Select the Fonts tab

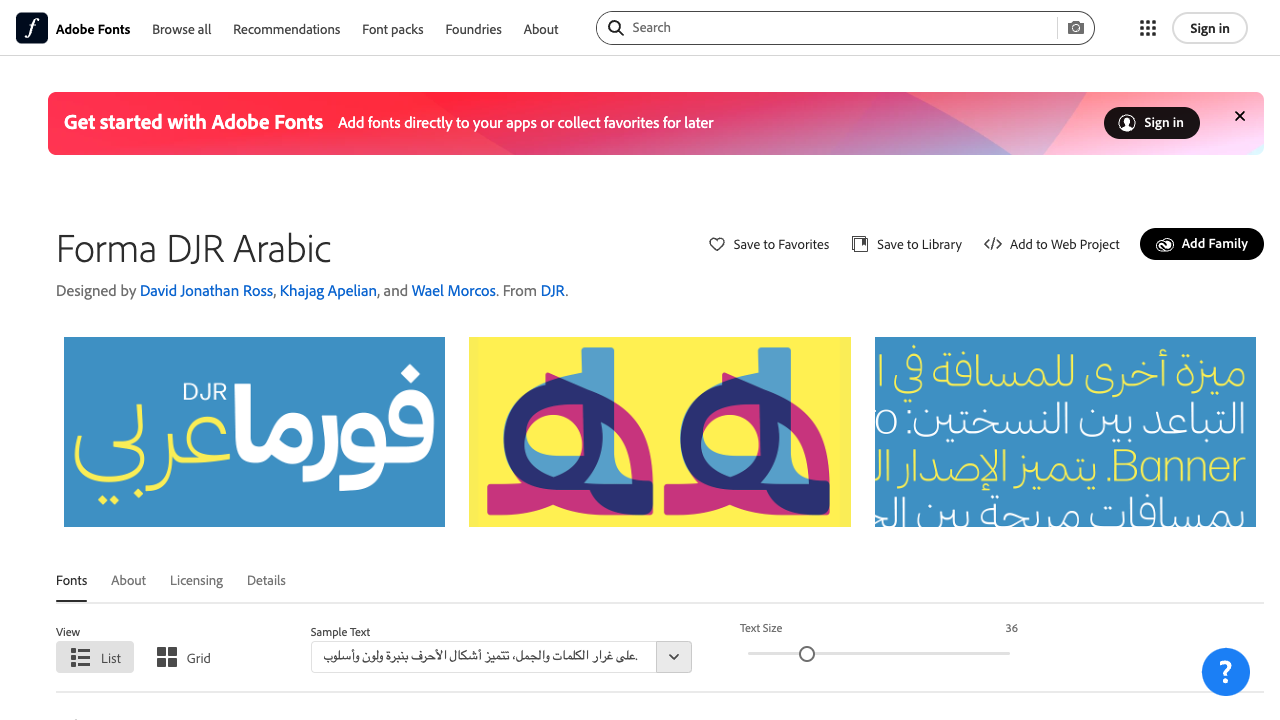(x=72, y=580)
